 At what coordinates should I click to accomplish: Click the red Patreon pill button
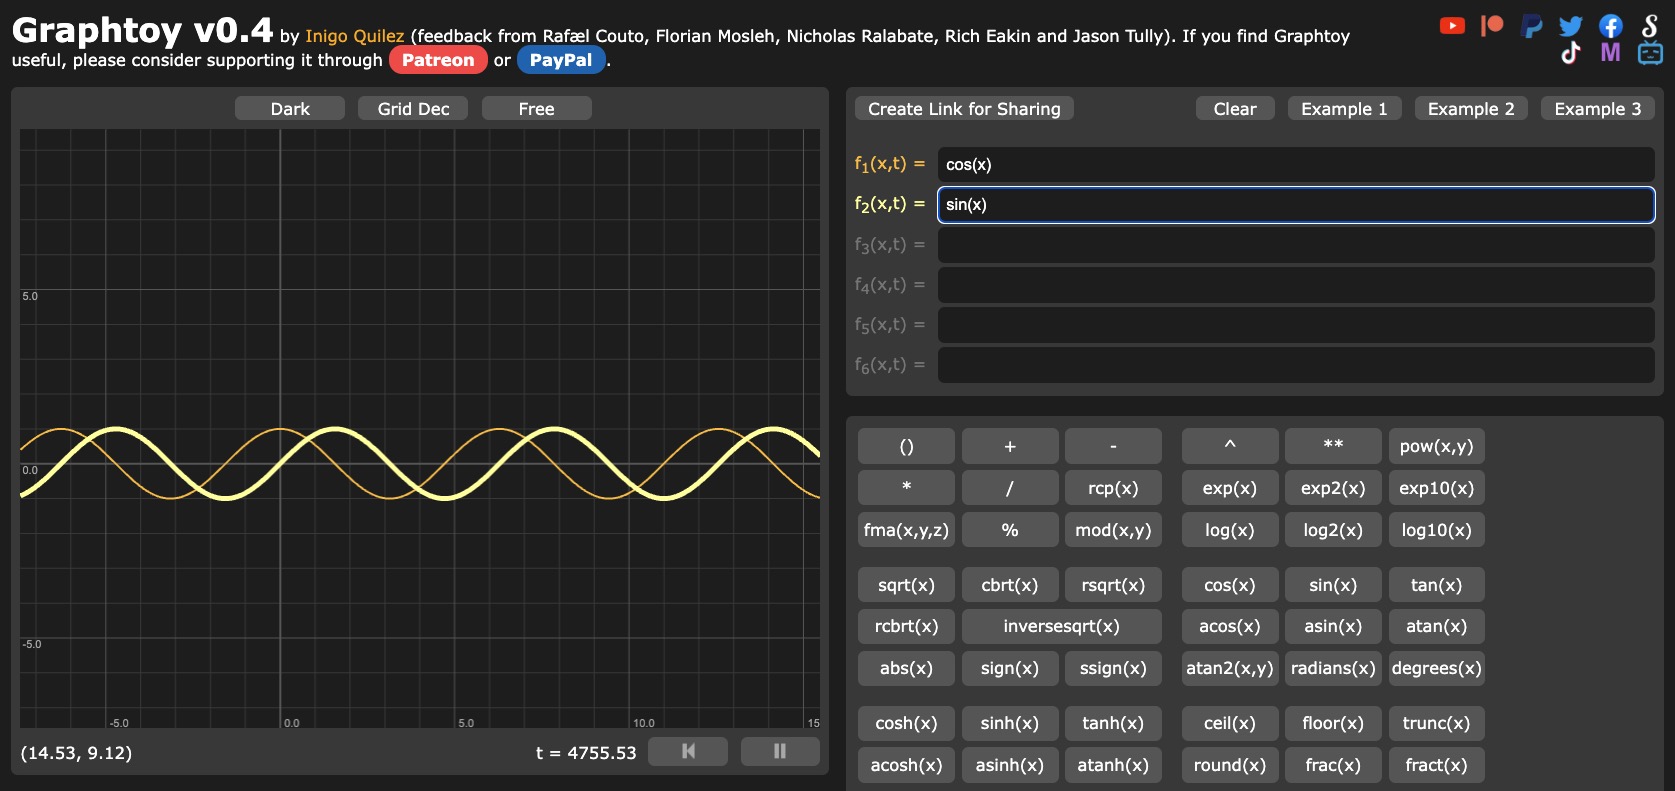tap(438, 60)
